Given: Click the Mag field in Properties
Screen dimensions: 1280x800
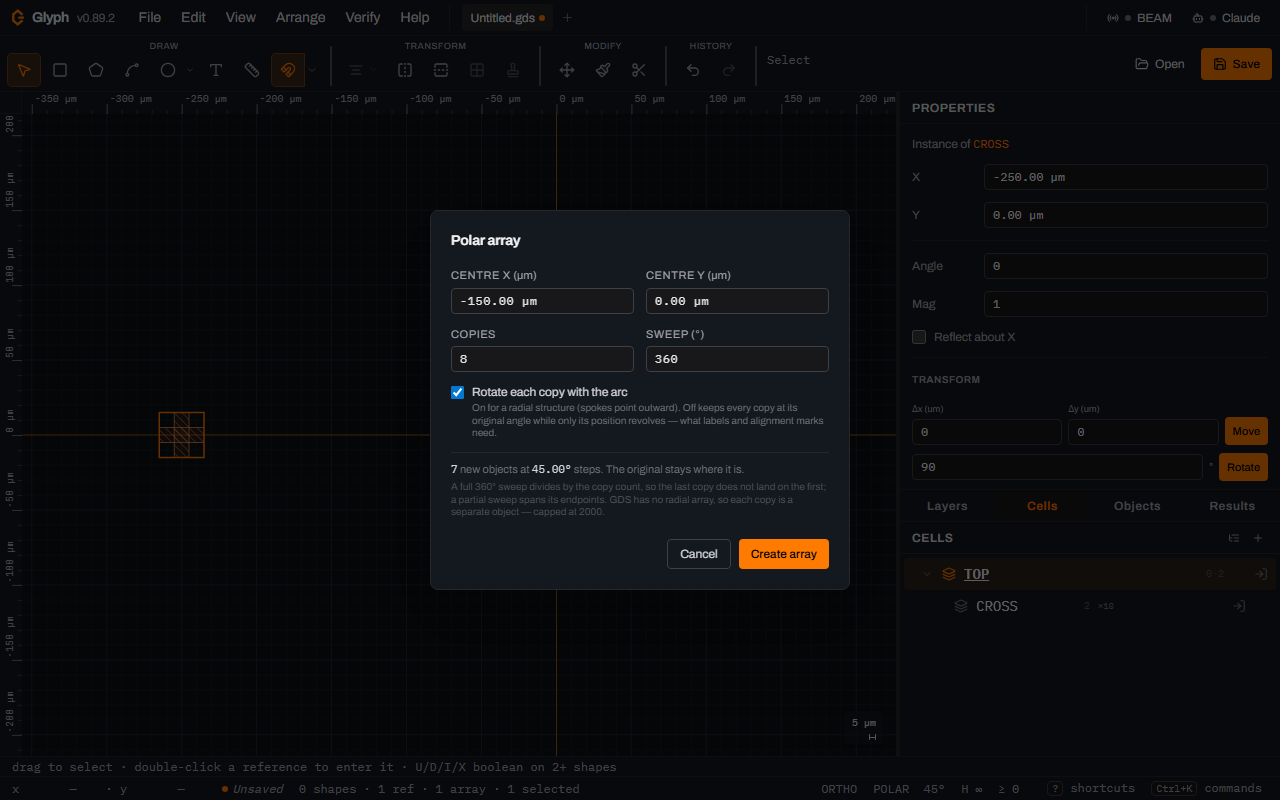Looking at the screenshot, I should 1126,304.
